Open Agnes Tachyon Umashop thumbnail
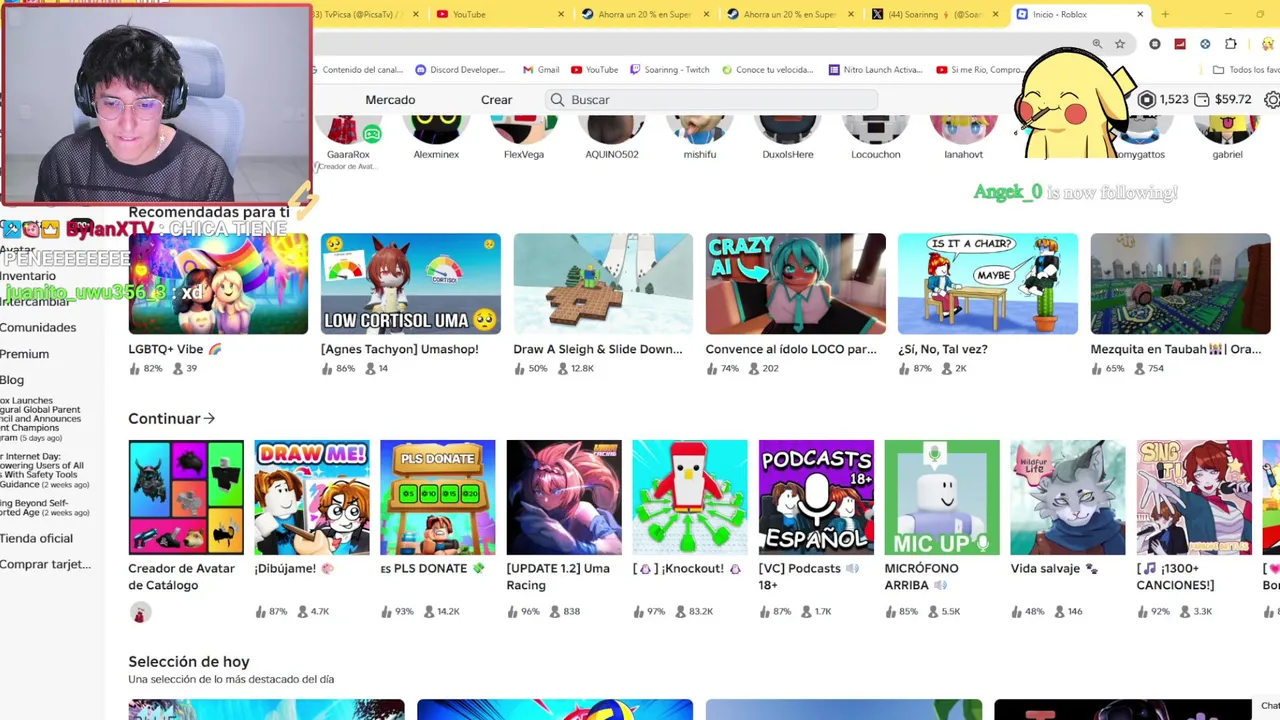Screen dimensions: 1280x720 click(410, 284)
